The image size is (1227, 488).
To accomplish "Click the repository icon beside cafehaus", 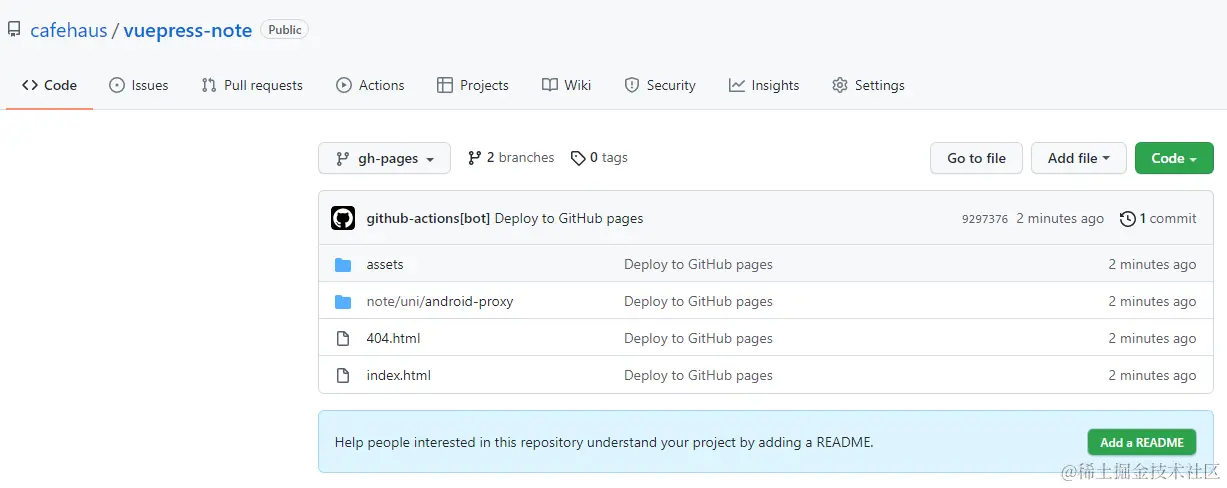I will pyautogui.click(x=14, y=30).
